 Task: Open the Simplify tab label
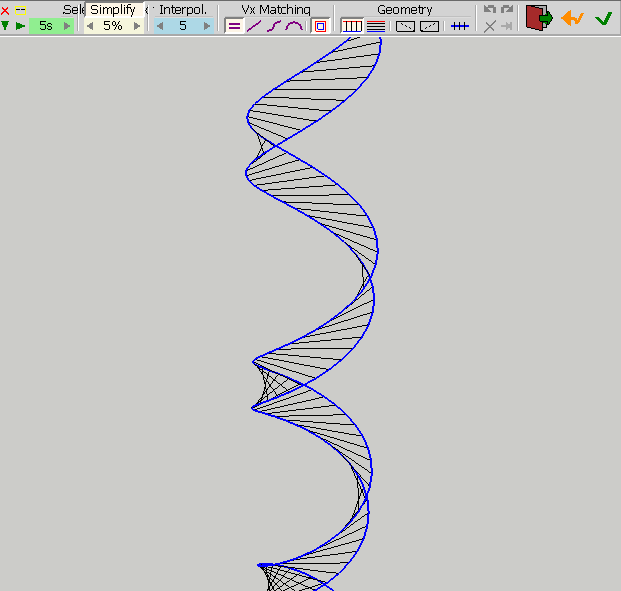coord(112,9)
